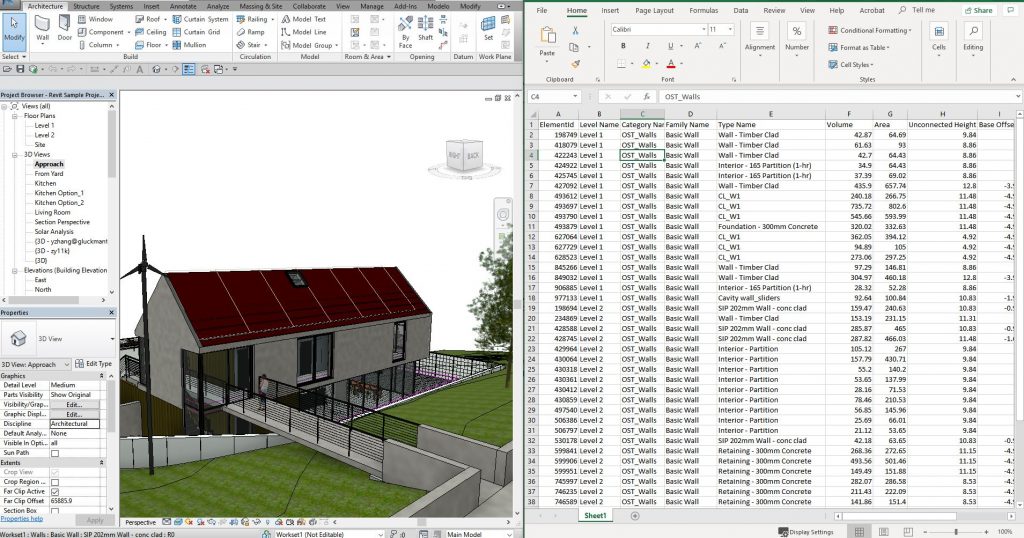This screenshot has height=538, width=1024.
Task: Click the insert function fx icon
Action: point(647,97)
